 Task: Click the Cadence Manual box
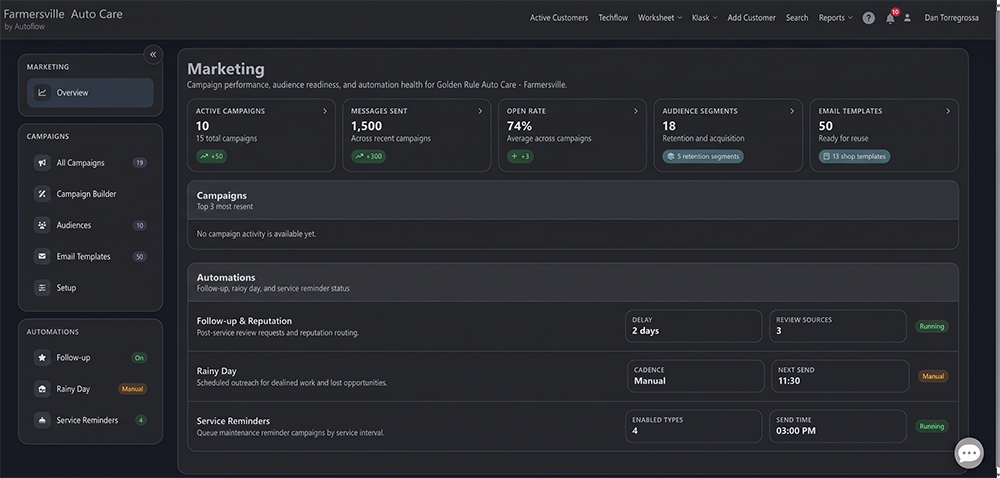click(x=696, y=376)
